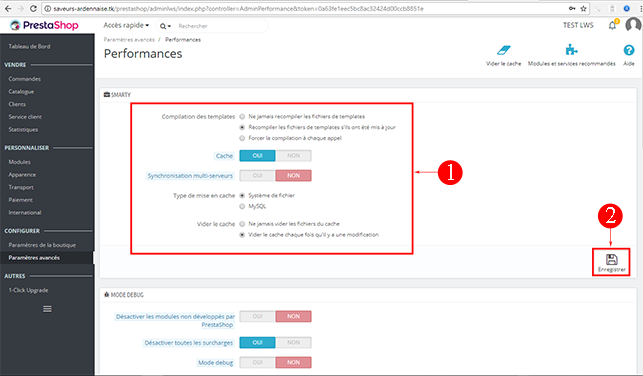Choose Système de fichier cache type
The height and width of the screenshot is (376, 643).
pyautogui.click(x=242, y=196)
